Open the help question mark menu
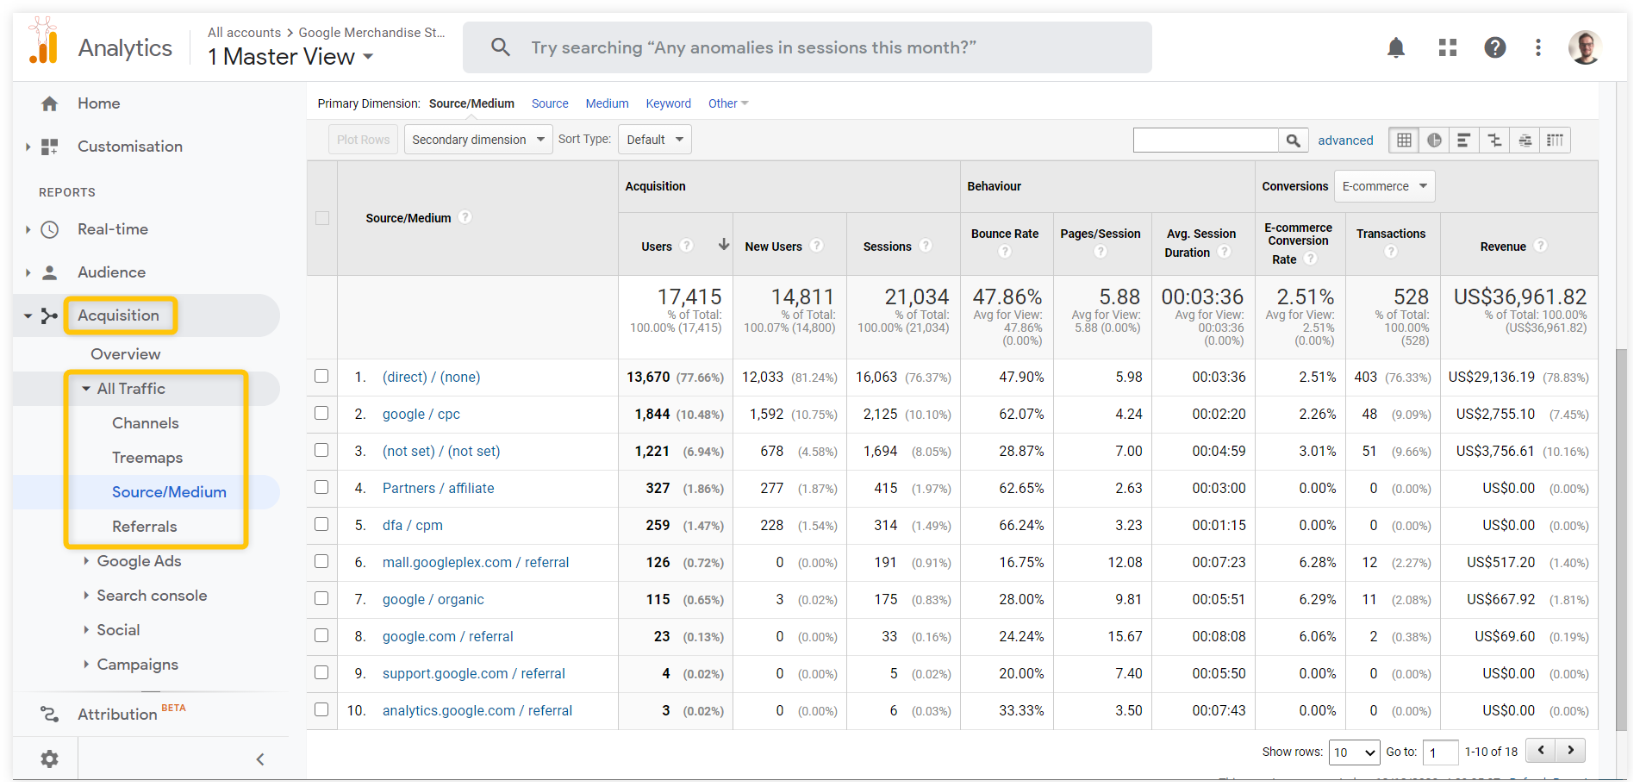The height and width of the screenshot is (782, 1633). tap(1495, 47)
